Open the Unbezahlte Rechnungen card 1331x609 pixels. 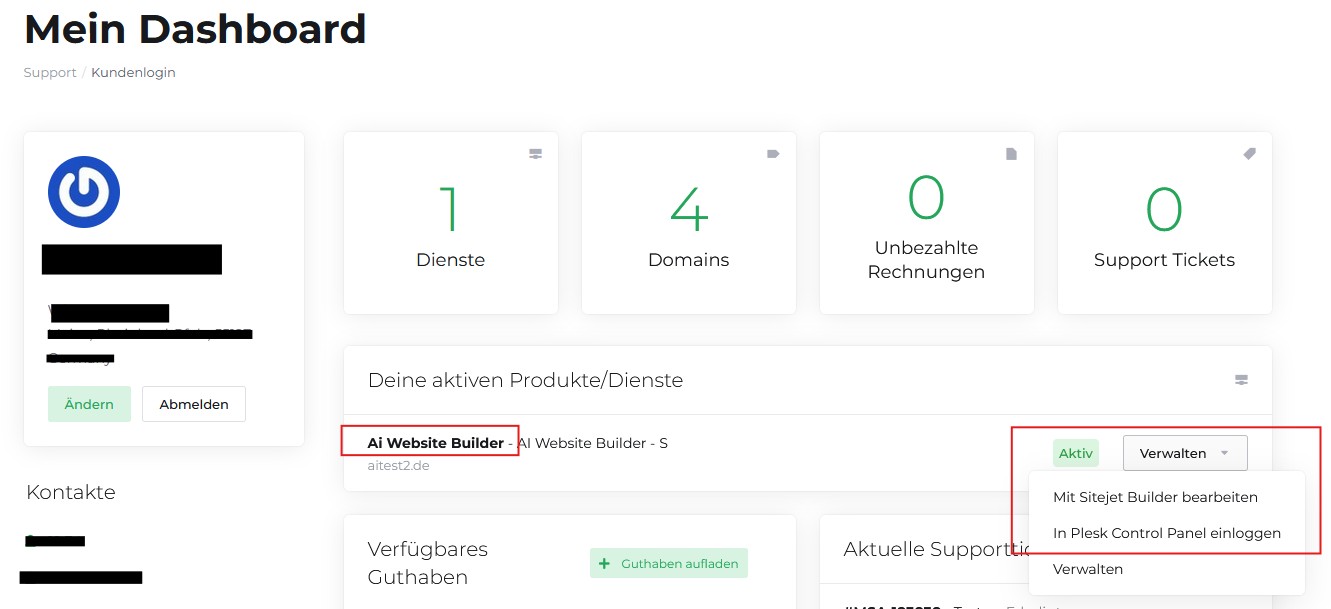927,223
